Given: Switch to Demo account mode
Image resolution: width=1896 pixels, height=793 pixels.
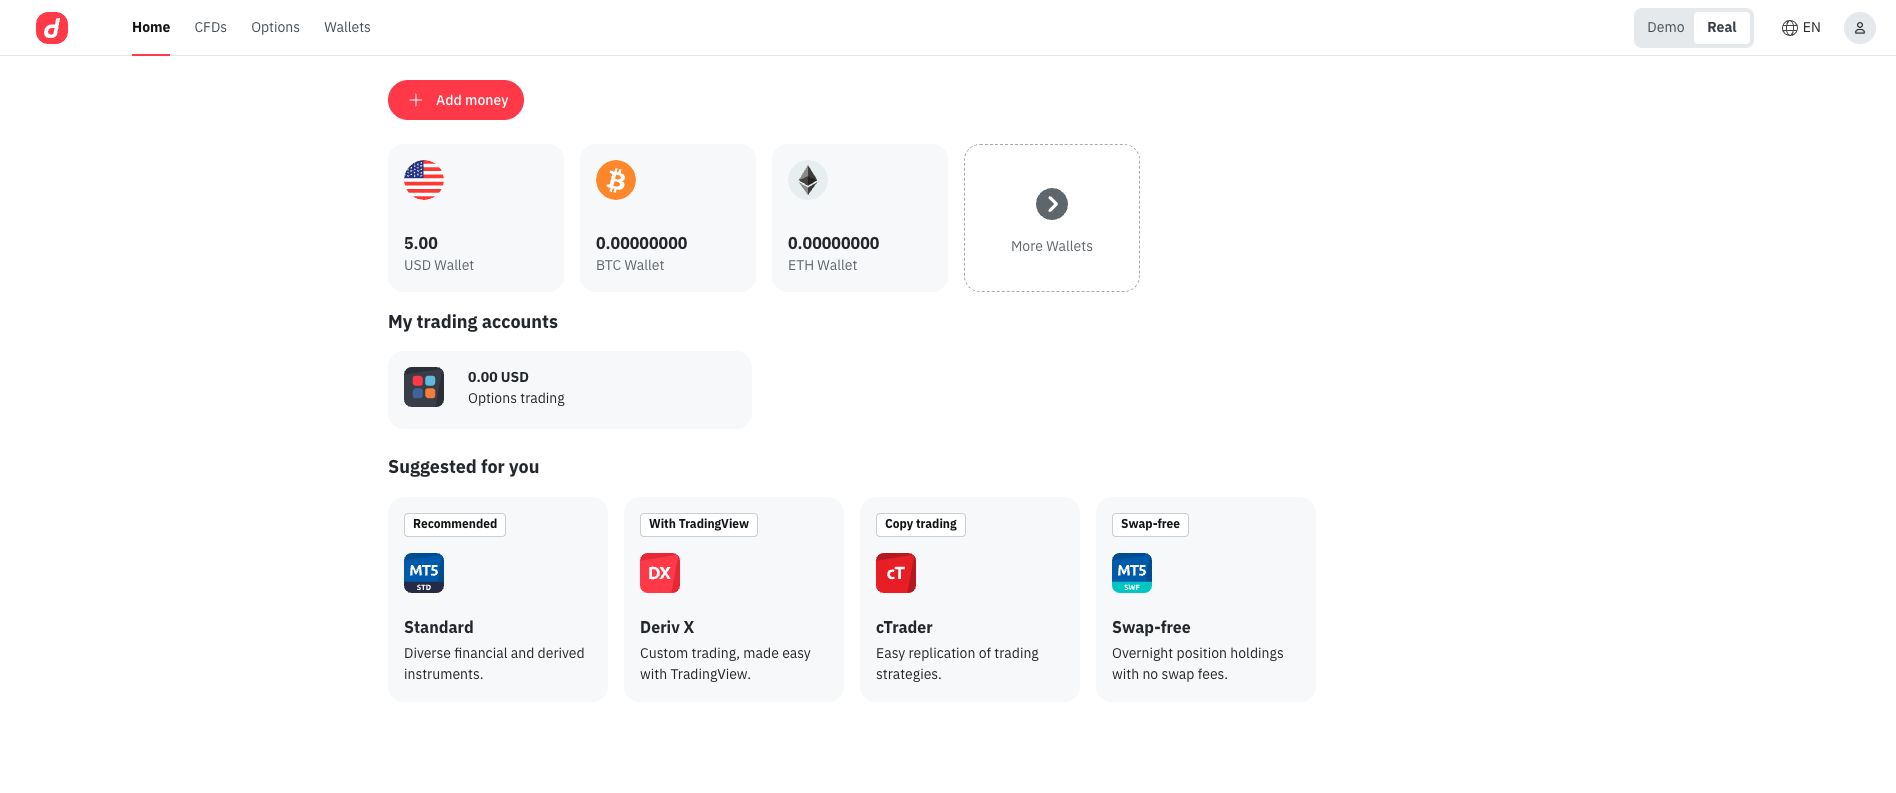Looking at the screenshot, I should [x=1665, y=28].
